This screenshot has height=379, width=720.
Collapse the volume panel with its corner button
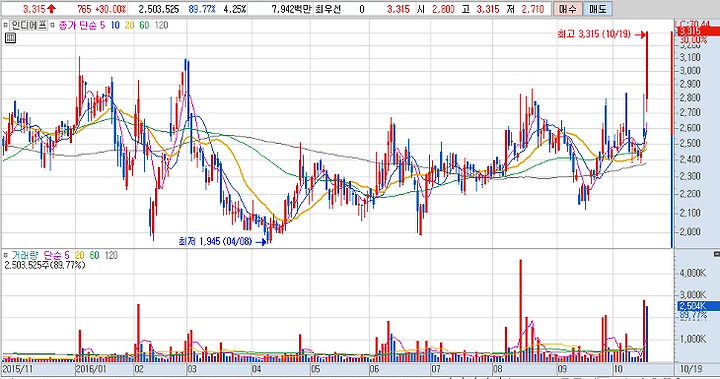tap(716, 254)
